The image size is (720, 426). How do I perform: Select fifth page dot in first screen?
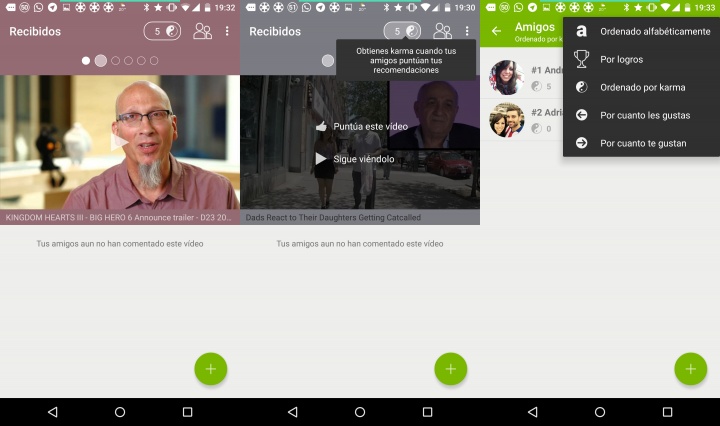click(141, 61)
